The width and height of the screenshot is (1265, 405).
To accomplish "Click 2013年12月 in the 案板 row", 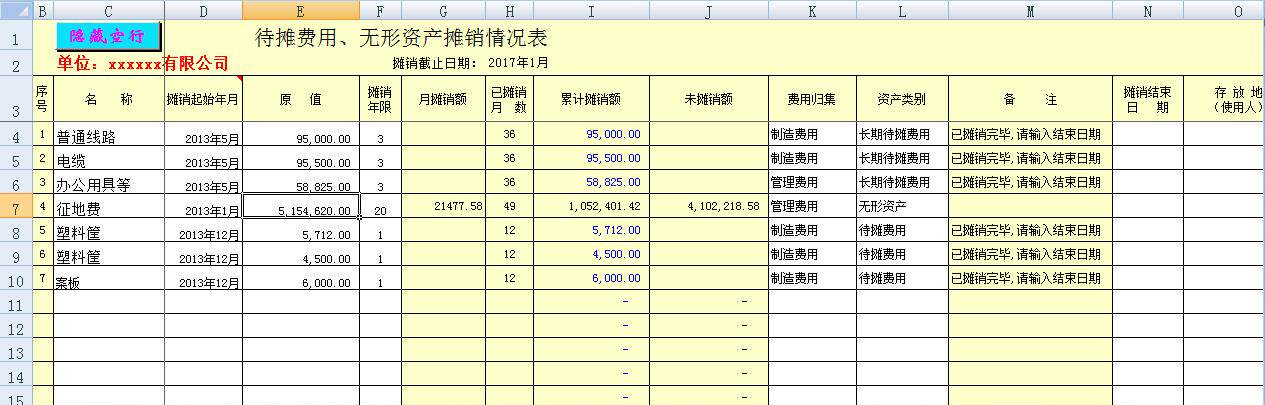I will coord(203,280).
